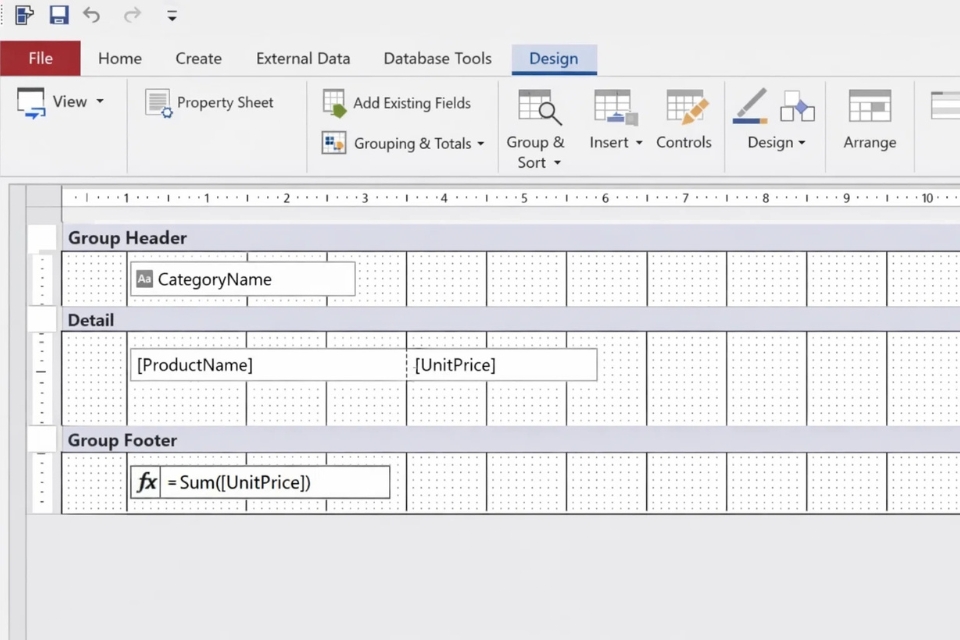Click the Add Existing Fields button

(x=397, y=102)
